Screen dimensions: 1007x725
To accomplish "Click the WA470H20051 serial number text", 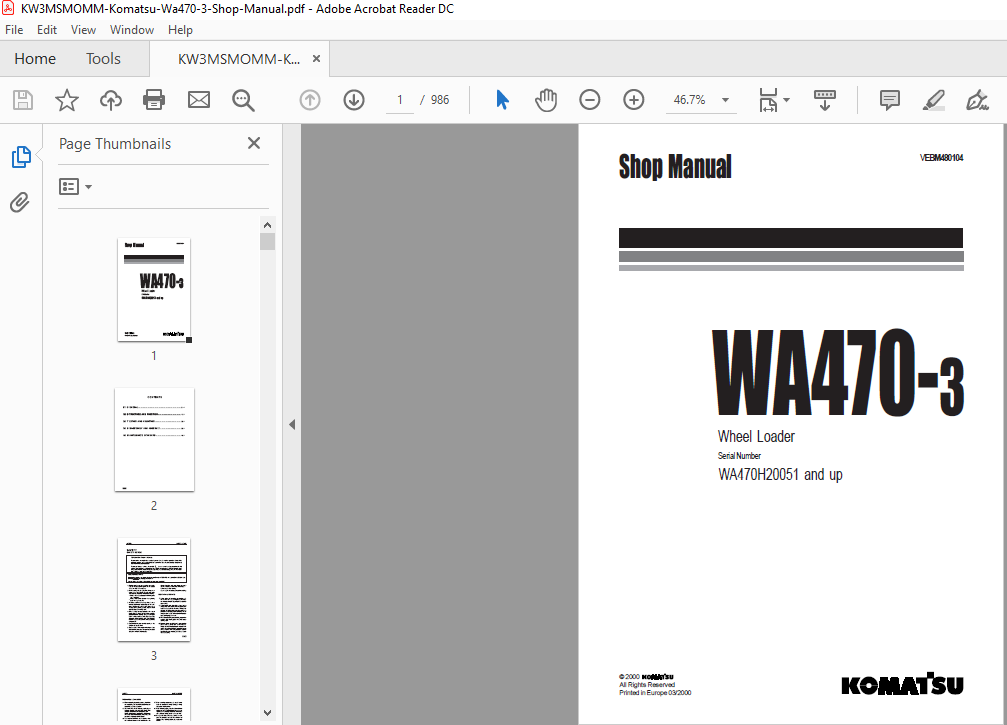I will [x=780, y=475].
